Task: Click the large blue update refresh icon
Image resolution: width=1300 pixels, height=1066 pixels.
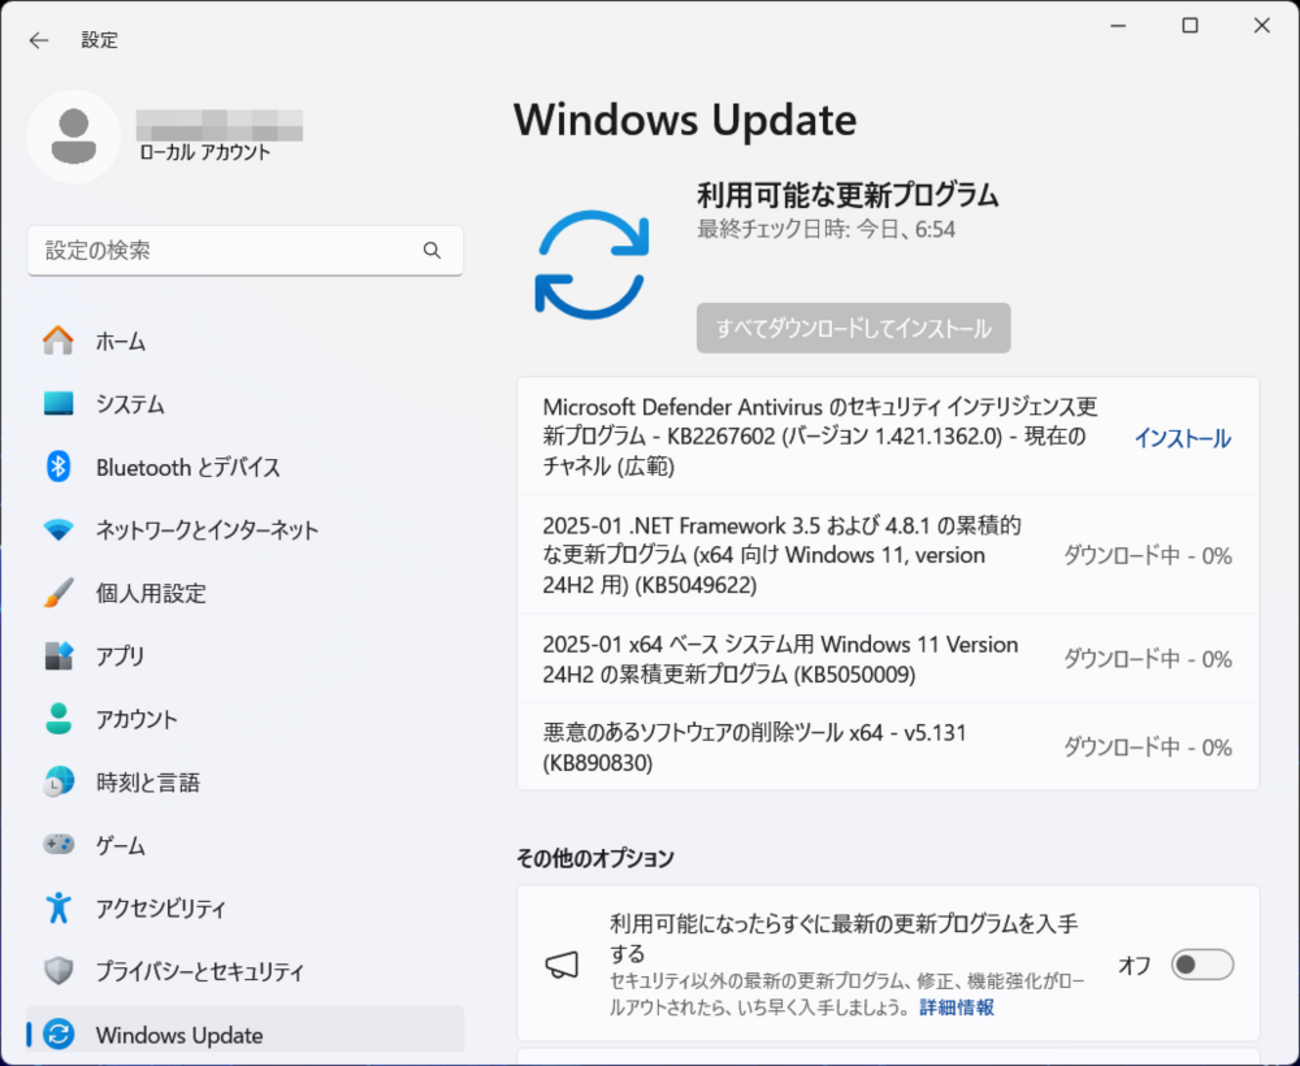Action: pyautogui.click(x=592, y=265)
